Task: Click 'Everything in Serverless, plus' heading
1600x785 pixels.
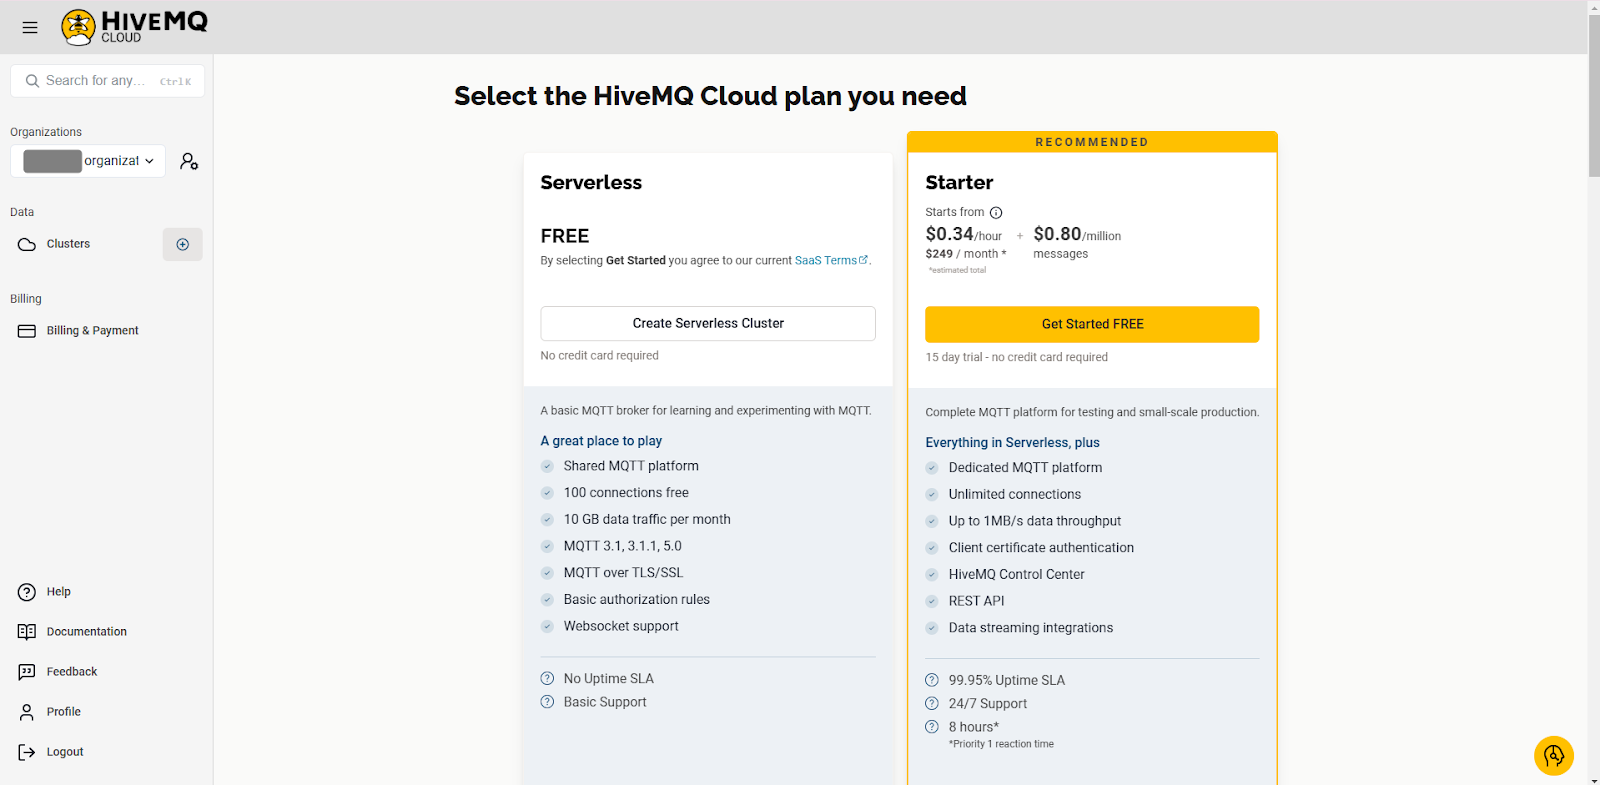Action: (x=1012, y=443)
